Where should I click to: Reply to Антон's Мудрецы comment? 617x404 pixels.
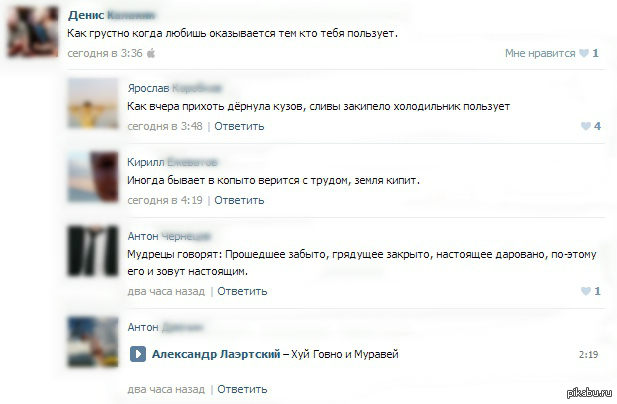(x=242, y=291)
